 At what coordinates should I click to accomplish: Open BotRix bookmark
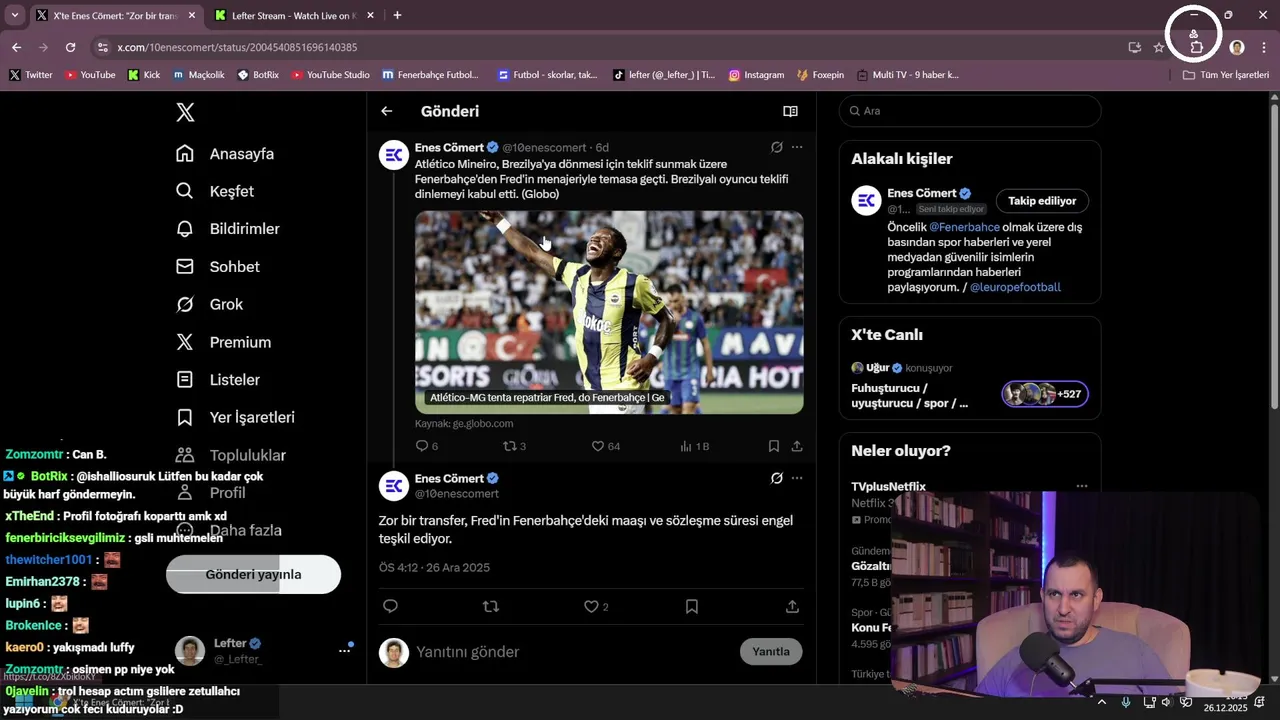coord(258,75)
